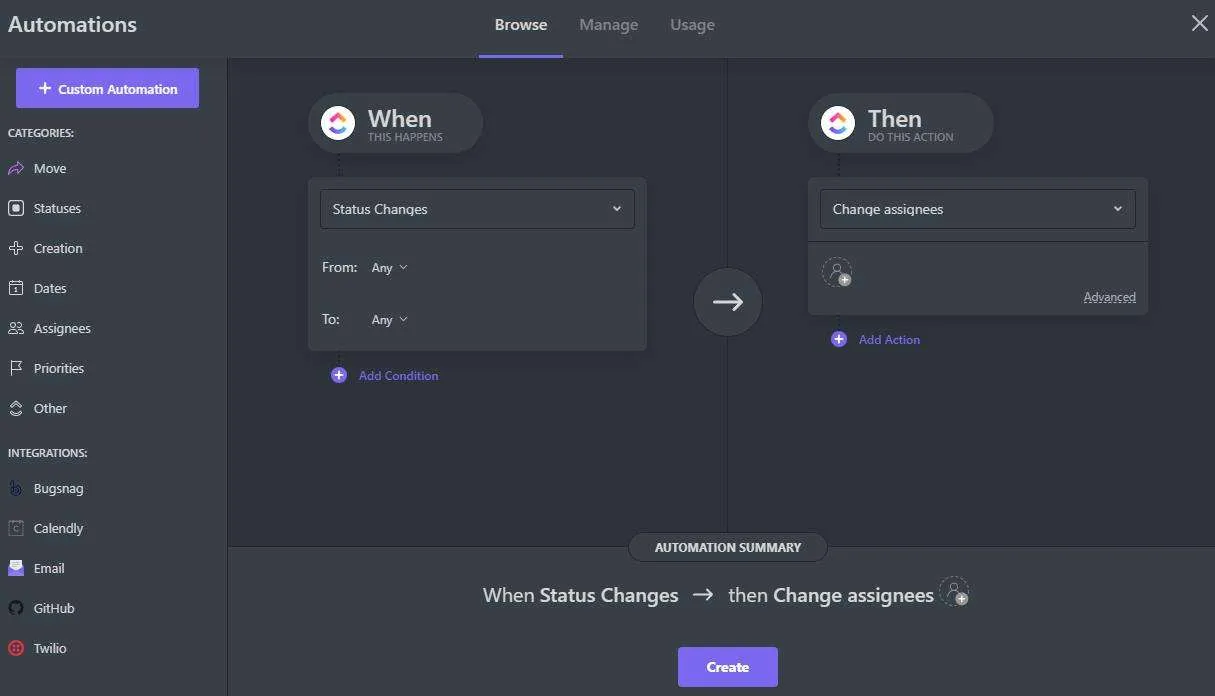Open the Usage tab
Screen dimensions: 1215x696
click(692, 25)
